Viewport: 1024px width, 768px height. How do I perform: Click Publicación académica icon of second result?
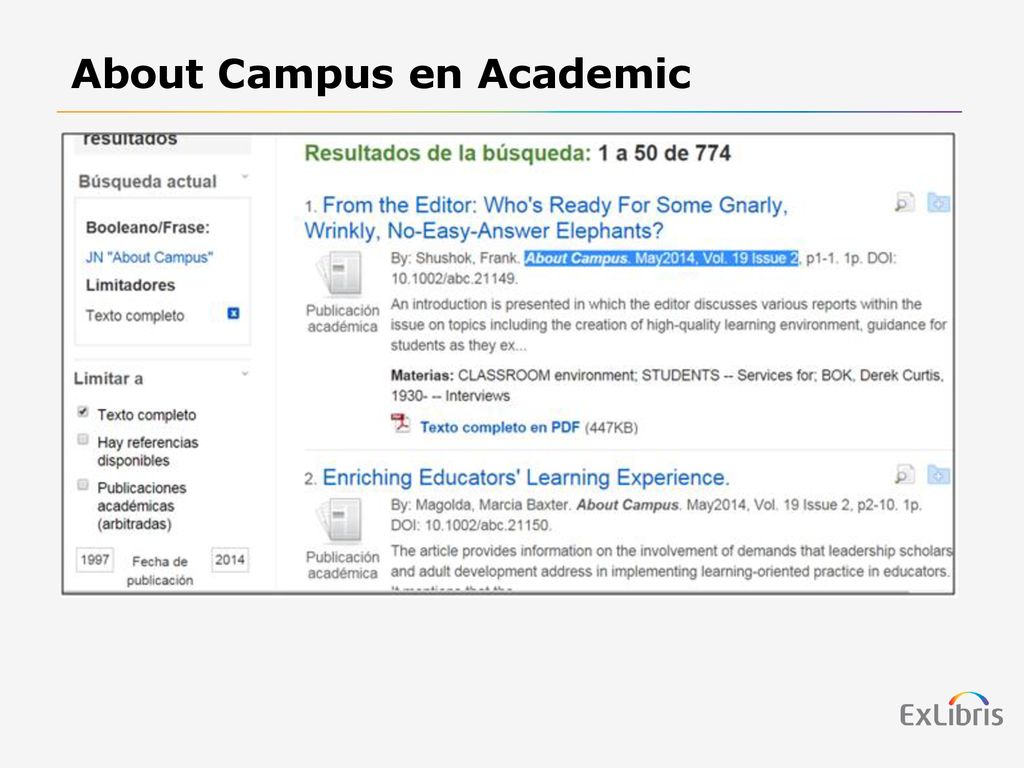[340, 520]
